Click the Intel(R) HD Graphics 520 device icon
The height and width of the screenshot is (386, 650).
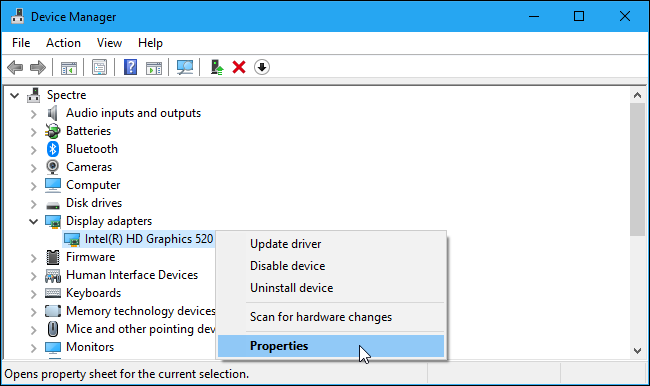(72, 240)
